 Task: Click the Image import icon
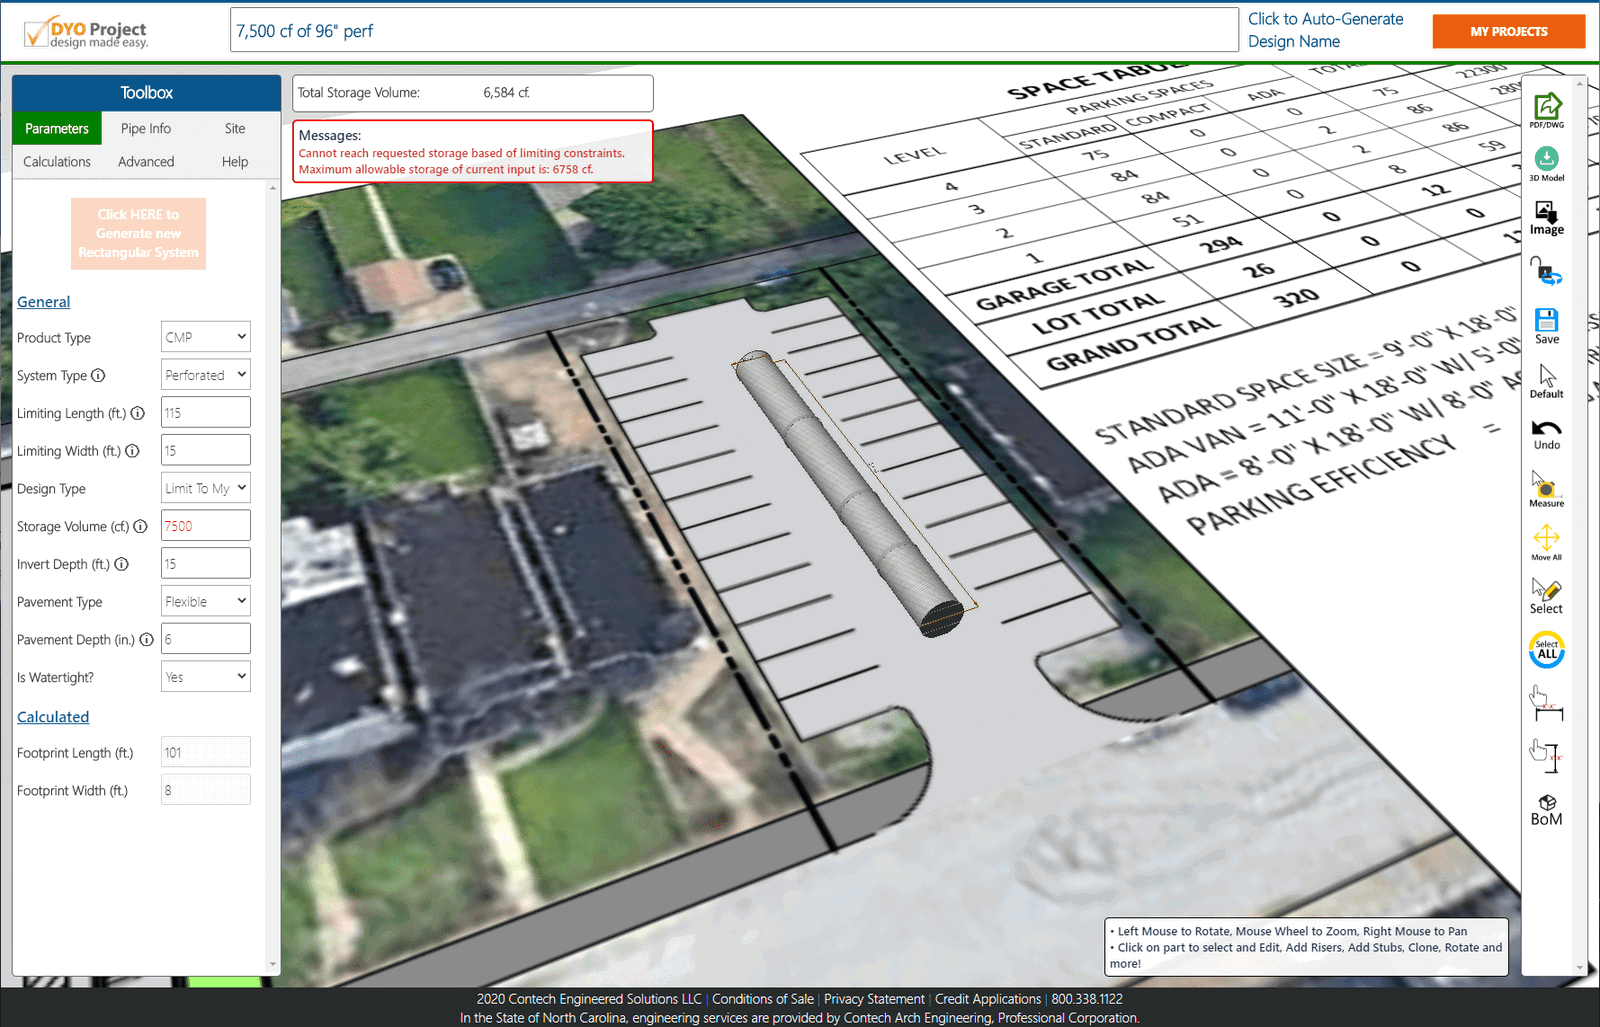1546,217
